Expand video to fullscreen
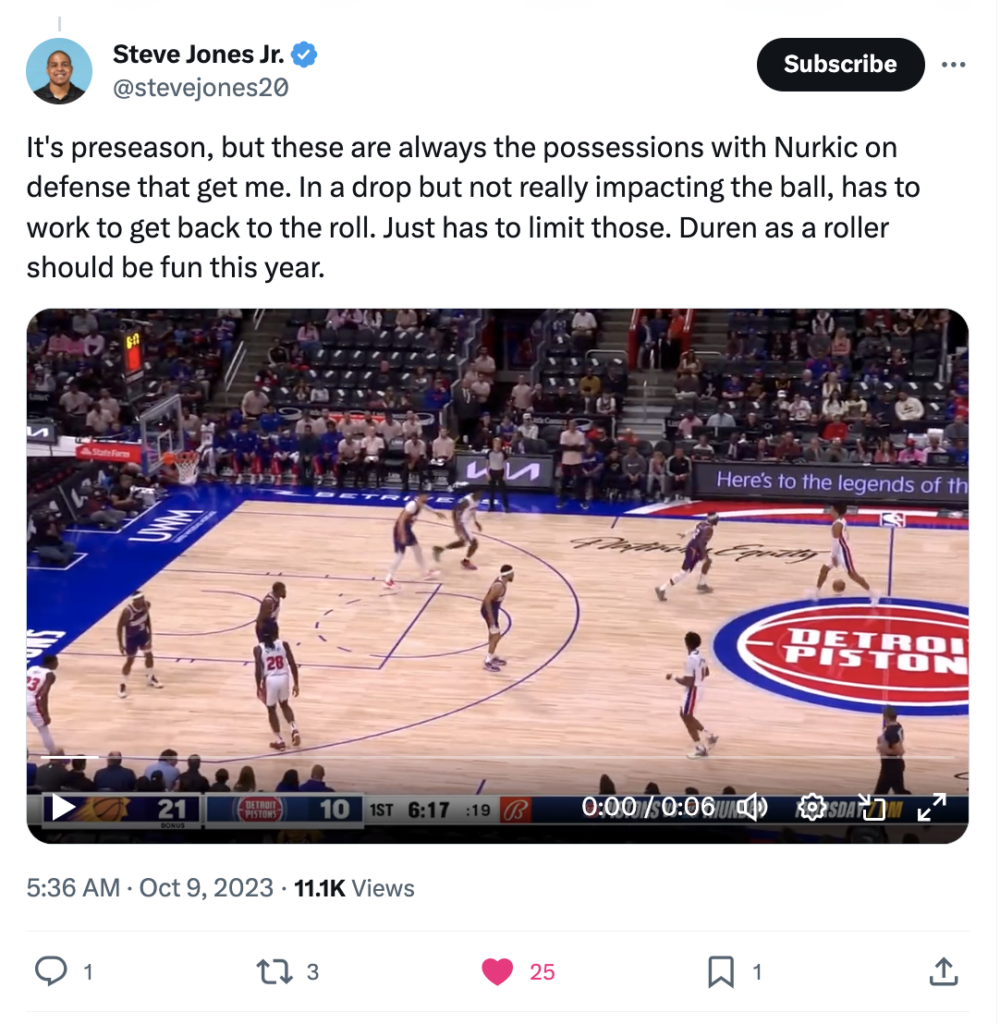The width and height of the screenshot is (1000, 1024). pyautogui.click(x=931, y=808)
